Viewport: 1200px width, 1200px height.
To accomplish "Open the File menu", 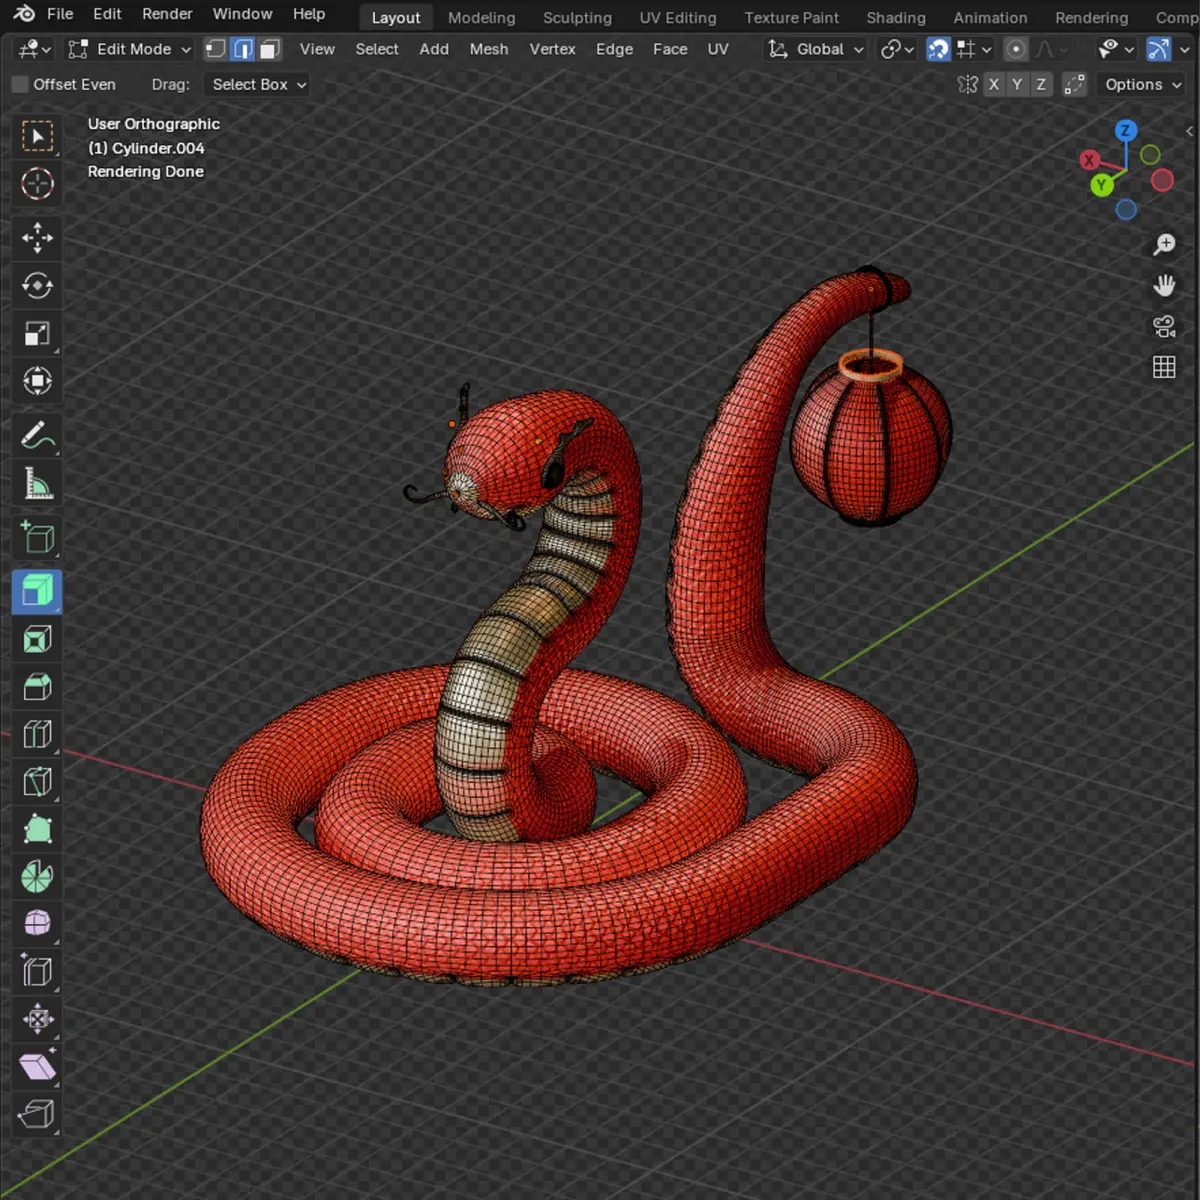I will click(60, 13).
